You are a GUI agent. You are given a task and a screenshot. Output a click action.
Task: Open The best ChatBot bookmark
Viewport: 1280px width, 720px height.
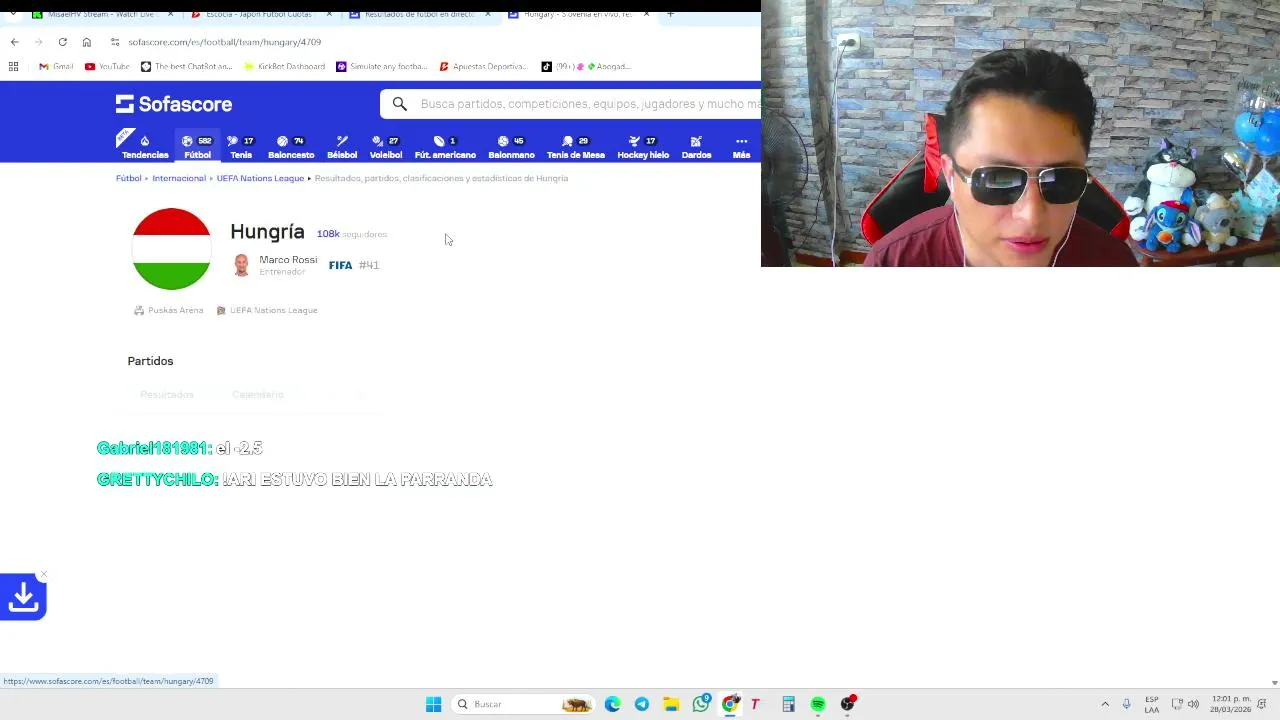click(x=186, y=66)
